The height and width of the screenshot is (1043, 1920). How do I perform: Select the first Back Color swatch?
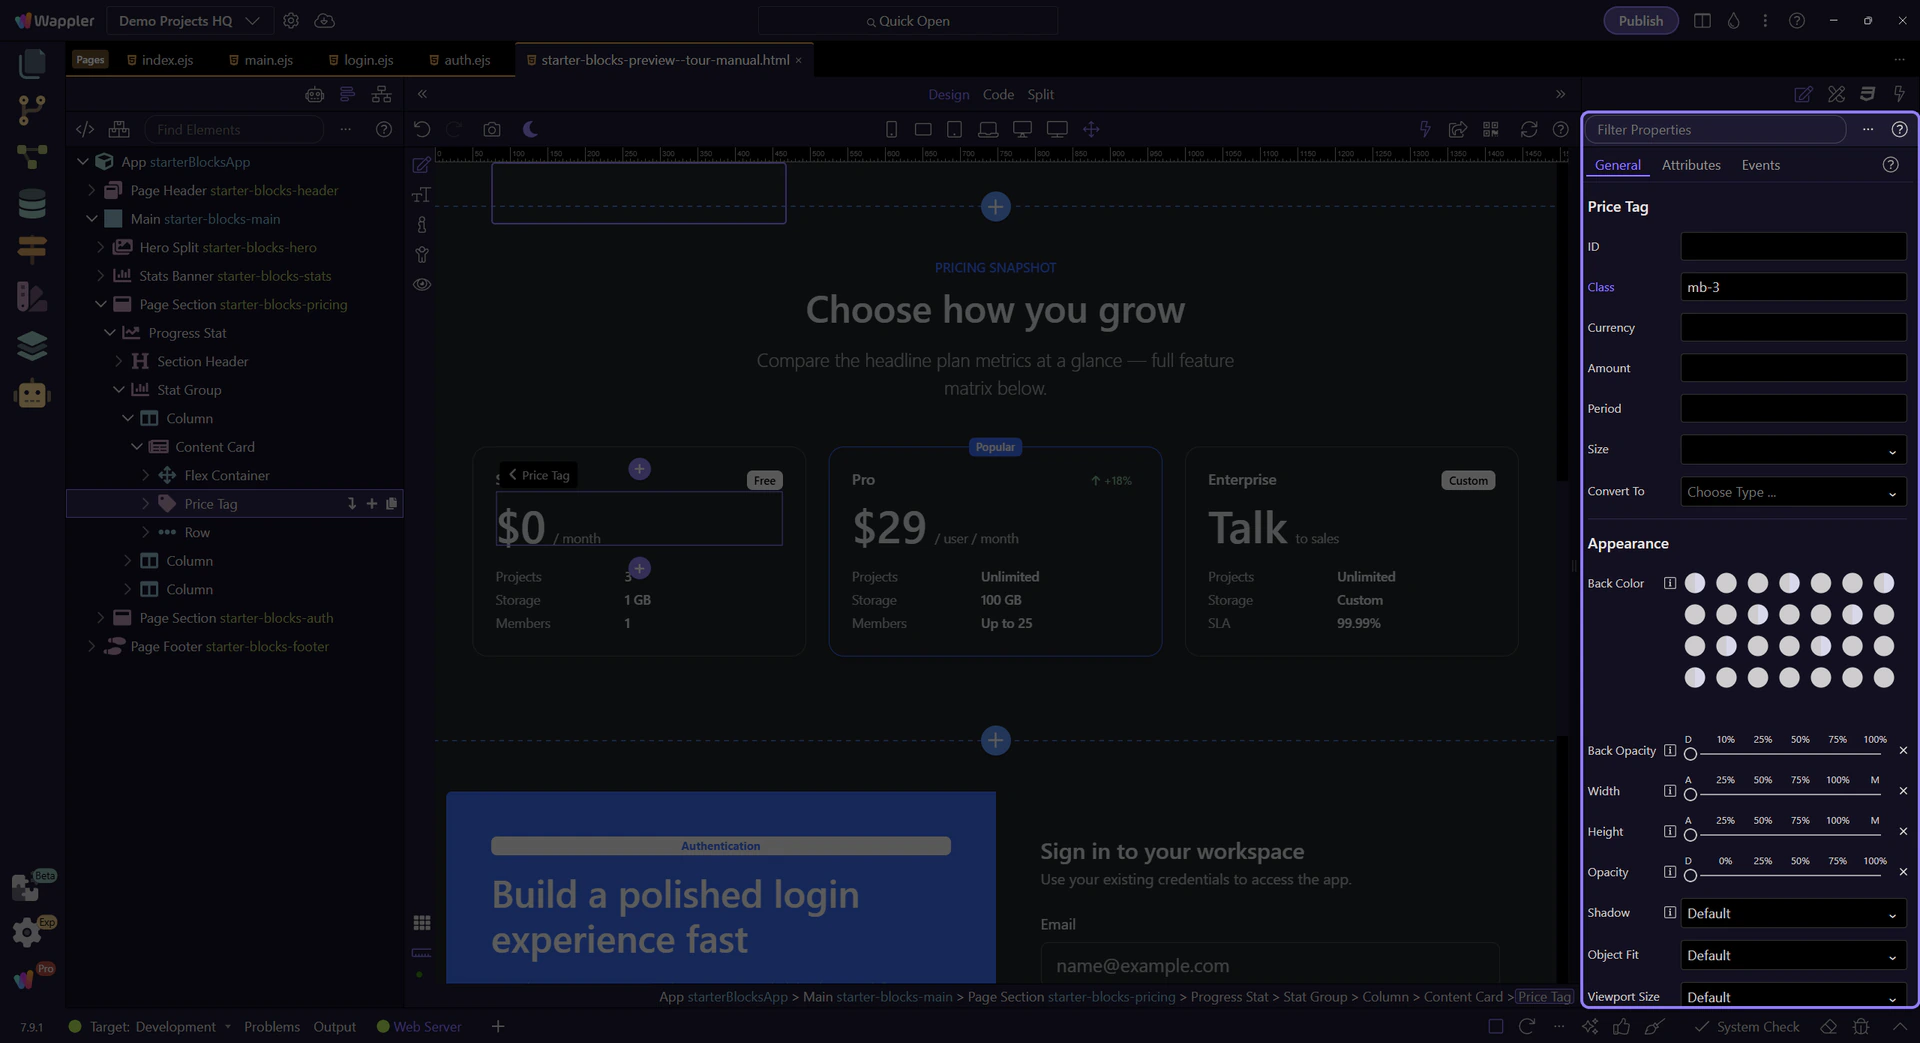point(1694,583)
